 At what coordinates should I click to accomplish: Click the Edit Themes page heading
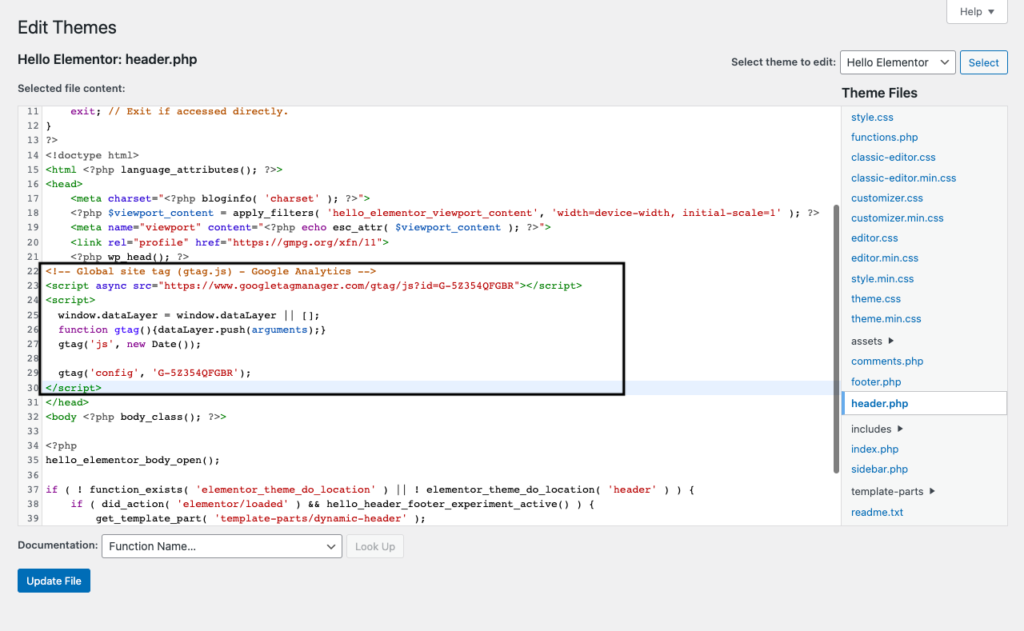pos(67,27)
